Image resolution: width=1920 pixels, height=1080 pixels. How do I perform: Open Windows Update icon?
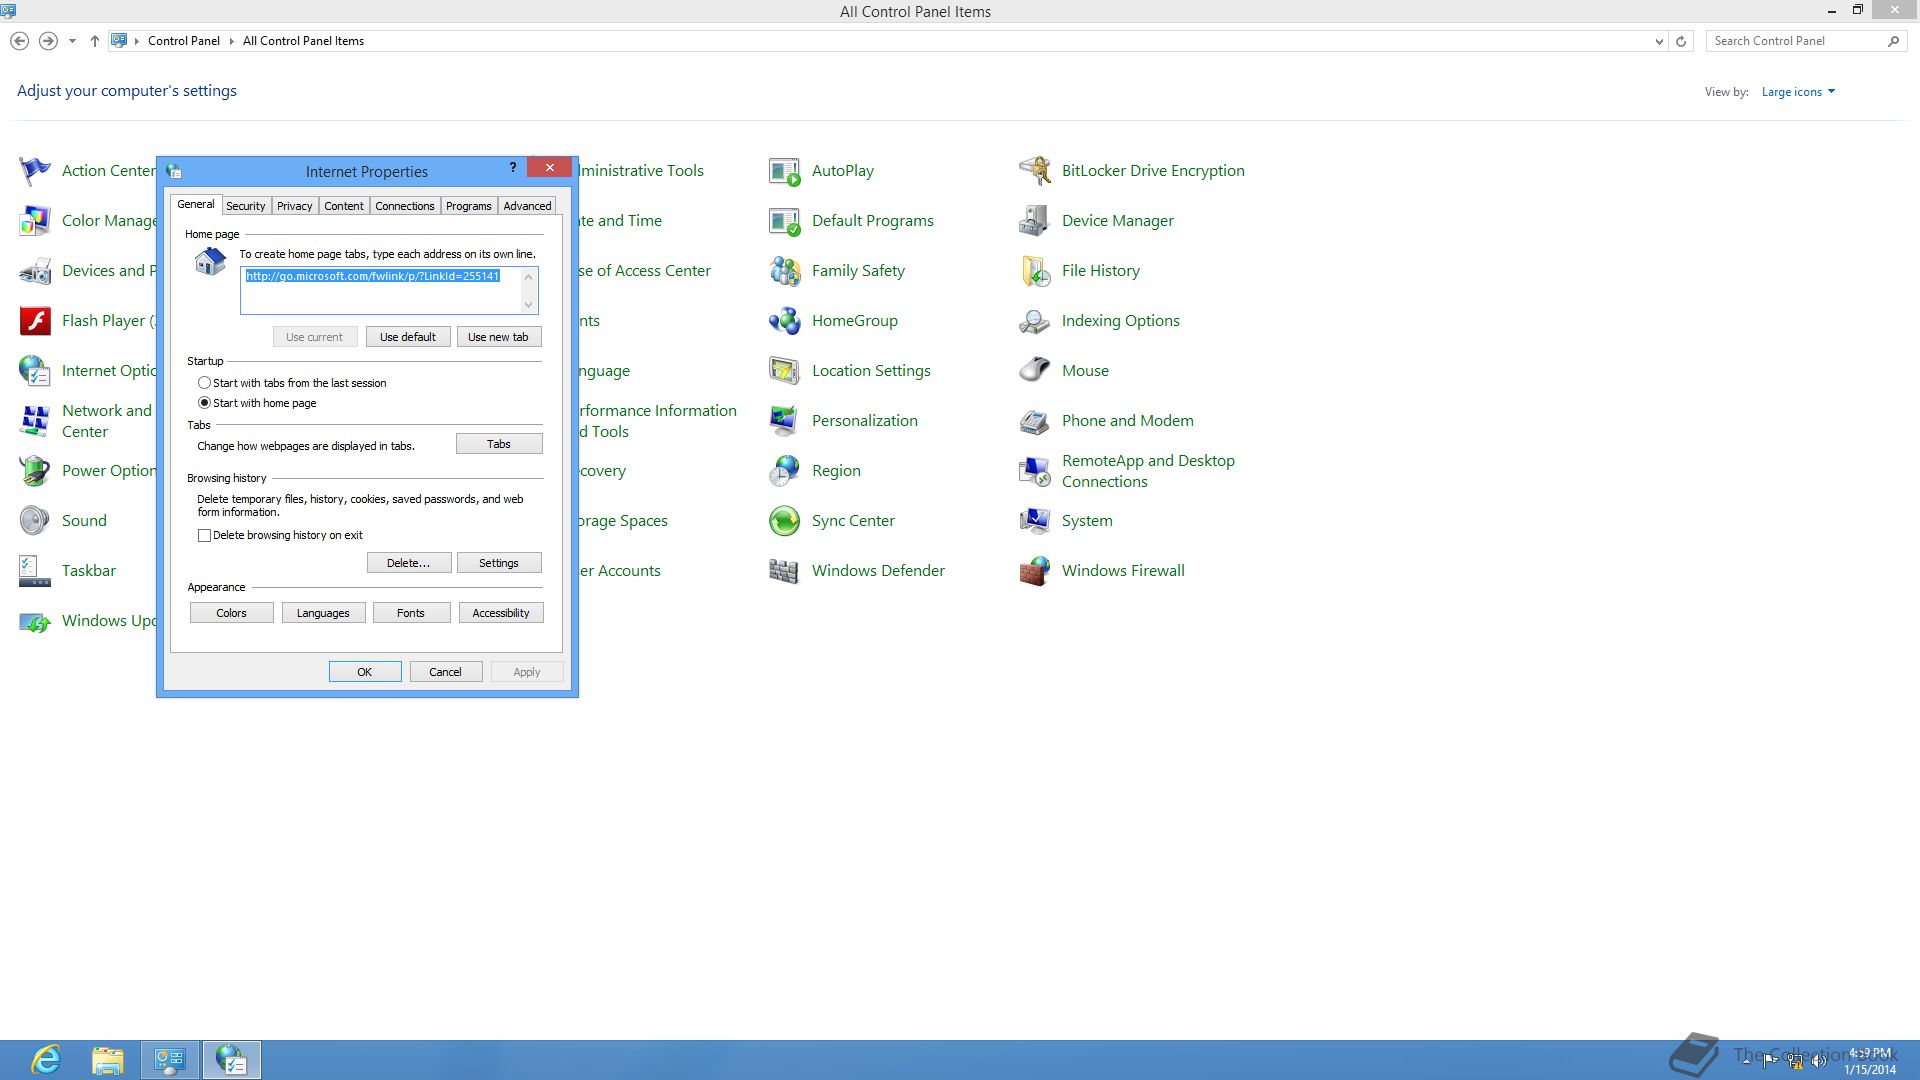pos(35,621)
